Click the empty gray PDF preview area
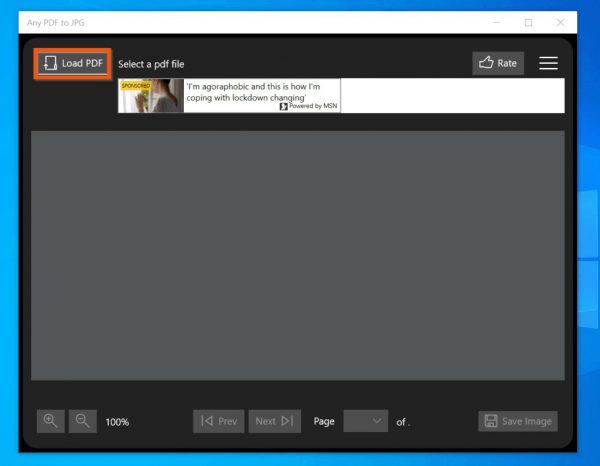 (297, 255)
